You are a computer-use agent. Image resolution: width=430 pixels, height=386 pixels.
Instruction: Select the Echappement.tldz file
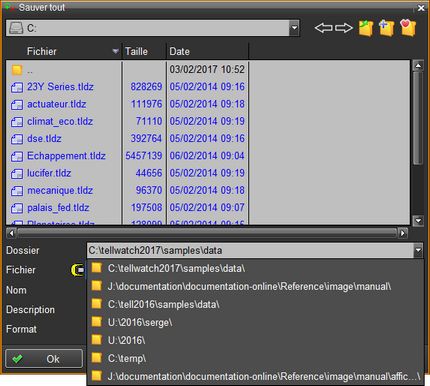click(x=66, y=156)
